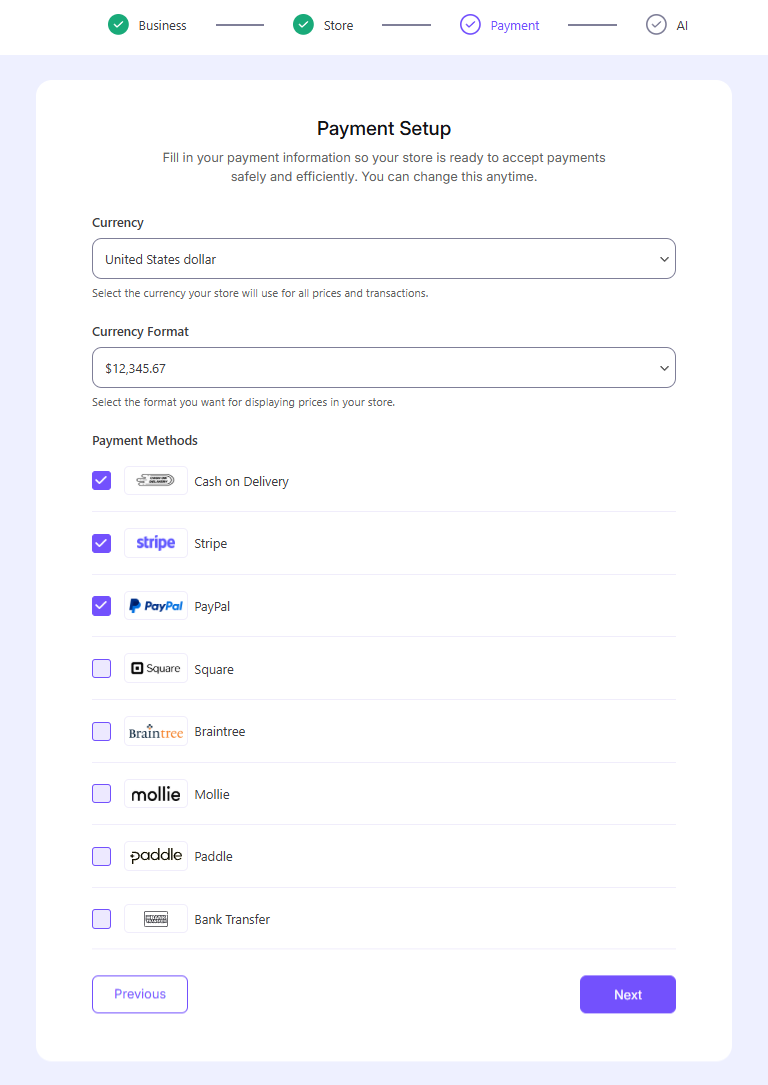Uncheck the Cash on Delivery checkbox
The image size is (768, 1085).
click(x=102, y=481)
